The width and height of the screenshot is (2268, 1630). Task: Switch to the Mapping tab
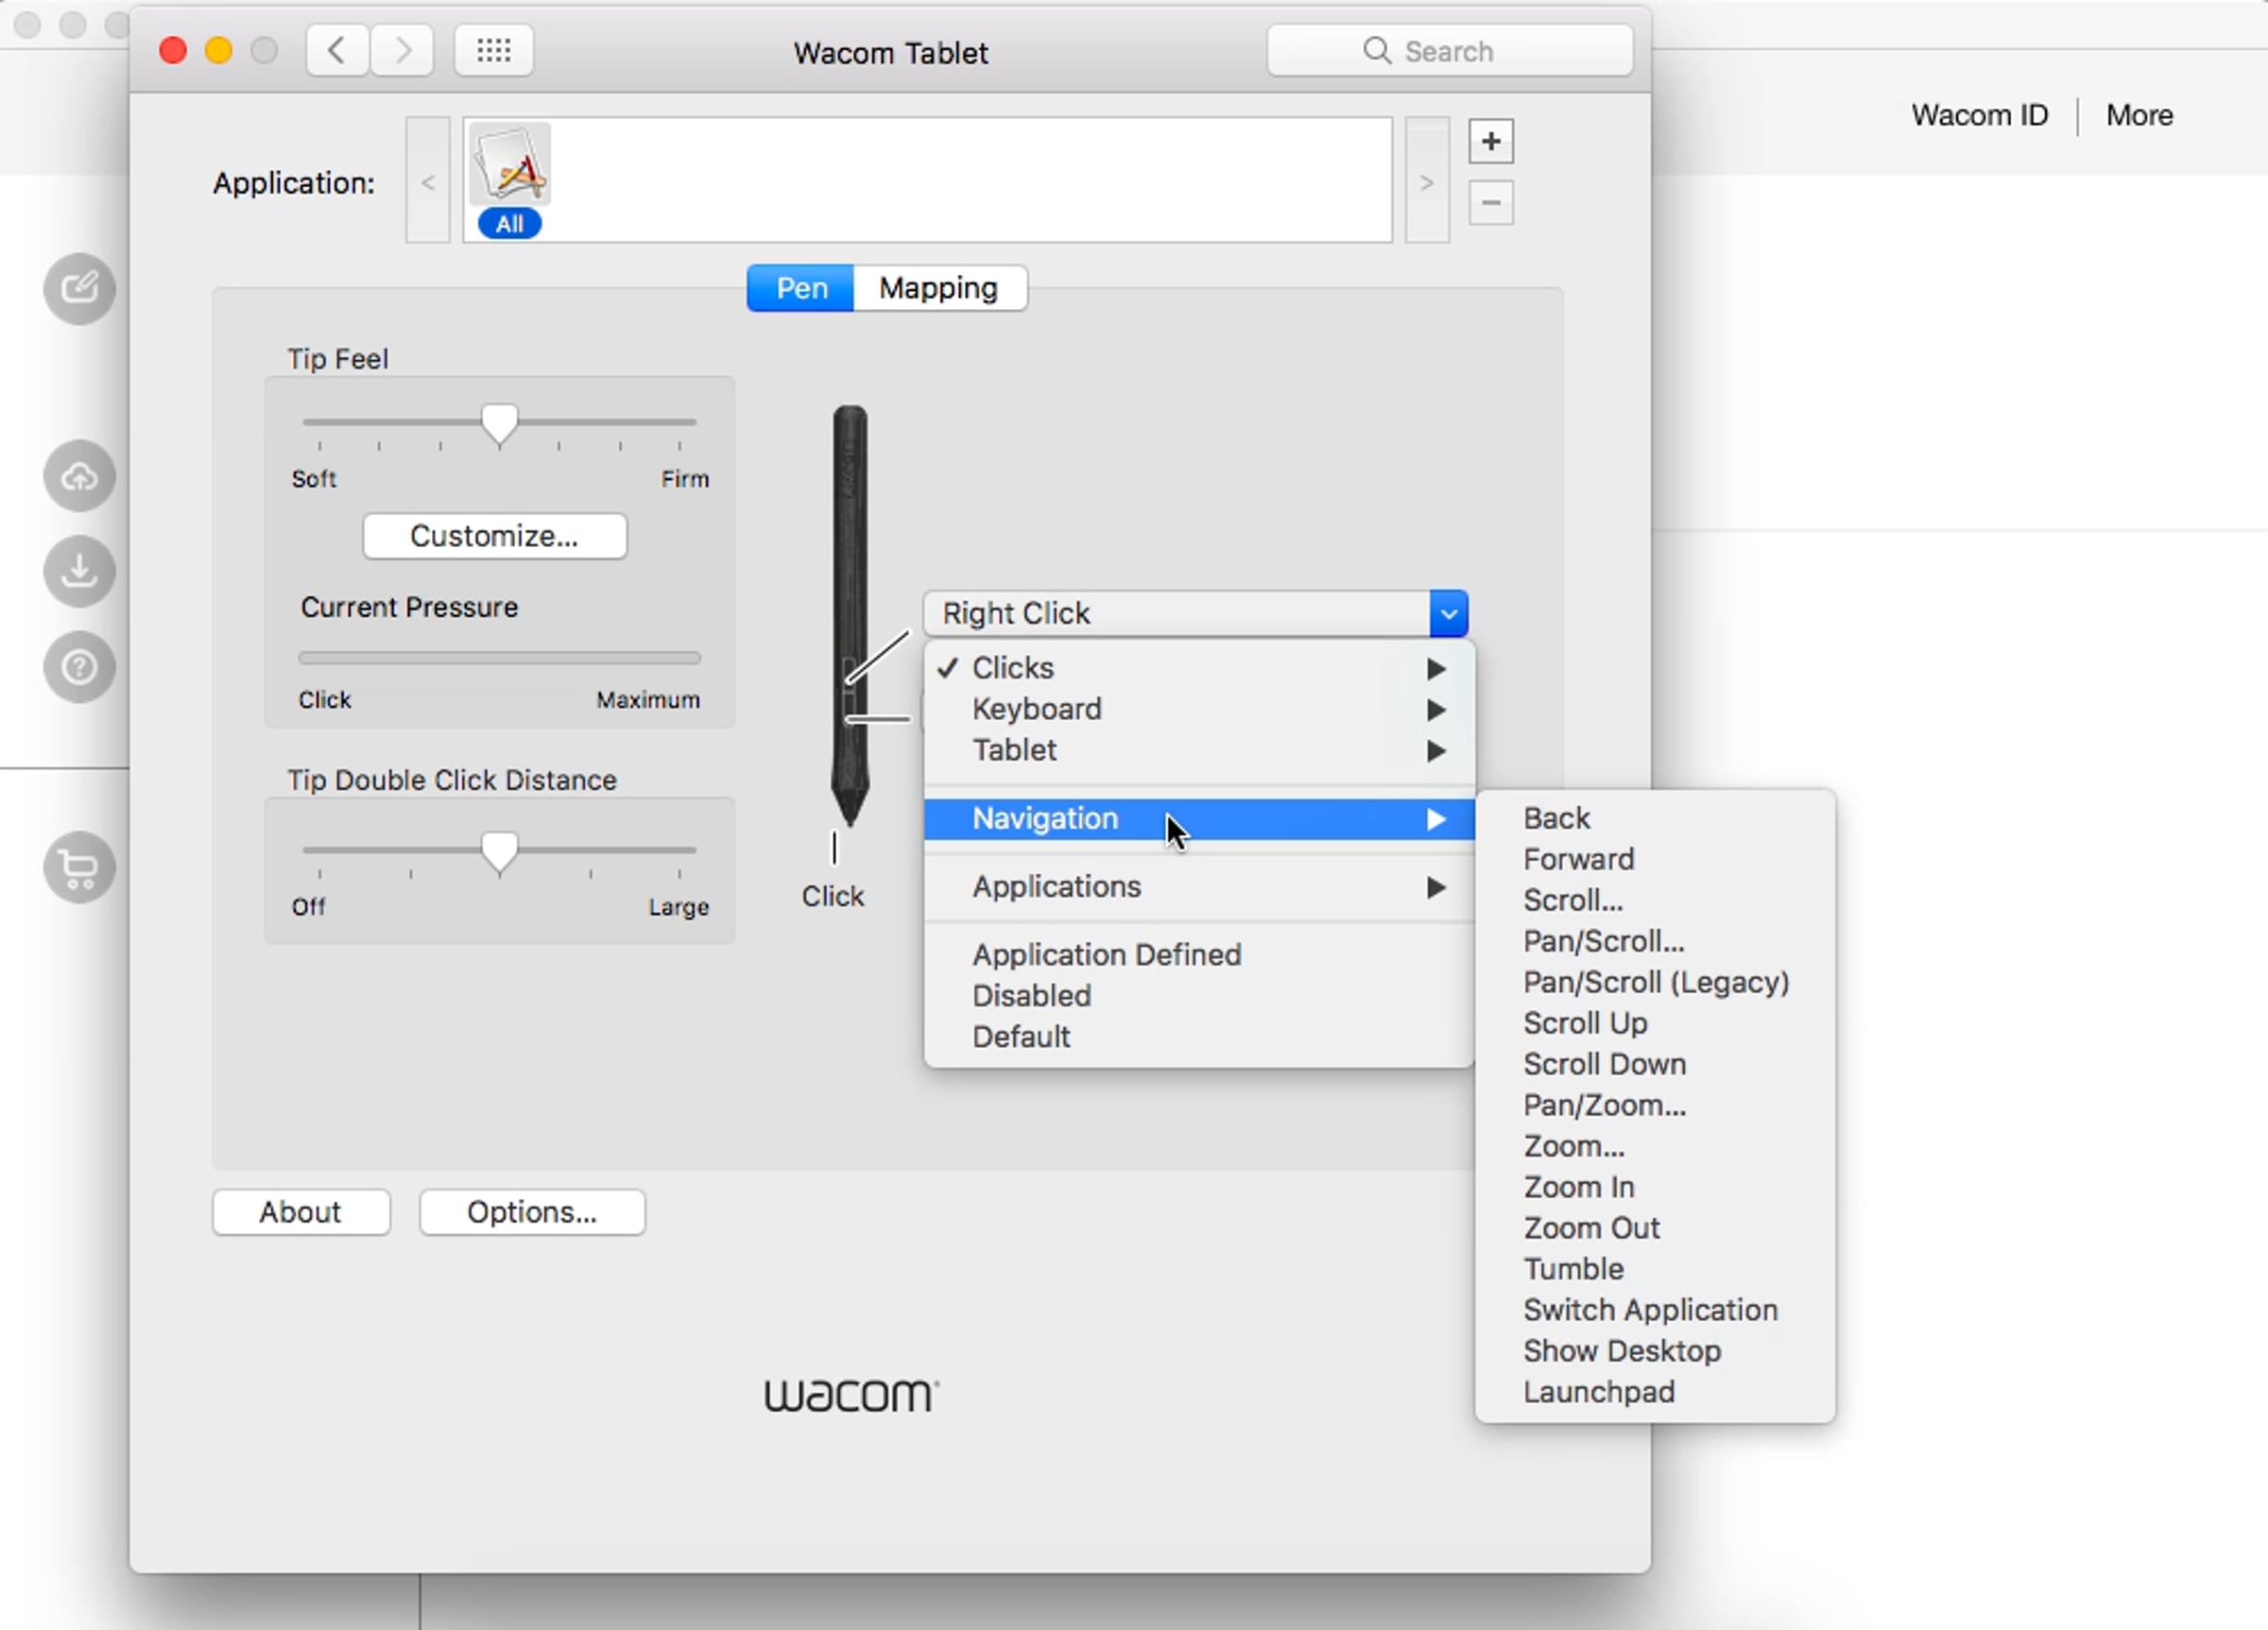pos(939,288)
